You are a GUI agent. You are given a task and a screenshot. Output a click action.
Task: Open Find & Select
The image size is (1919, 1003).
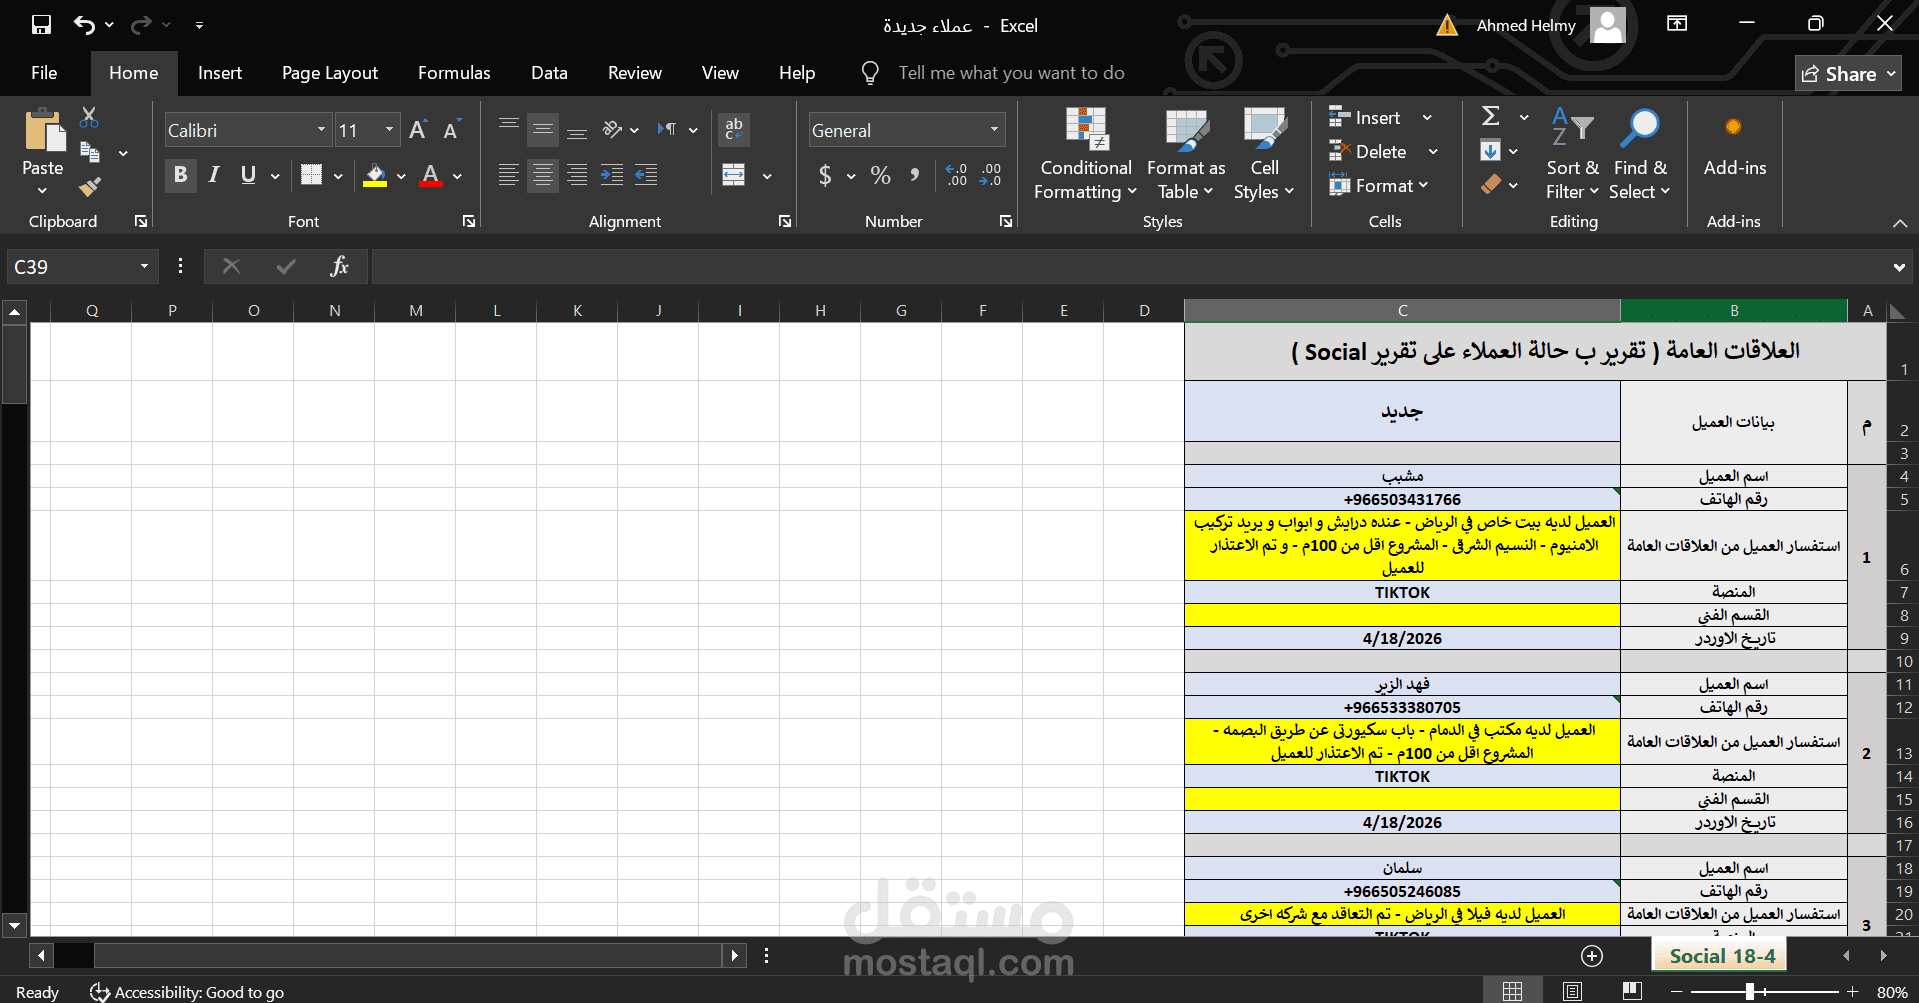[x=1640, y=153]
